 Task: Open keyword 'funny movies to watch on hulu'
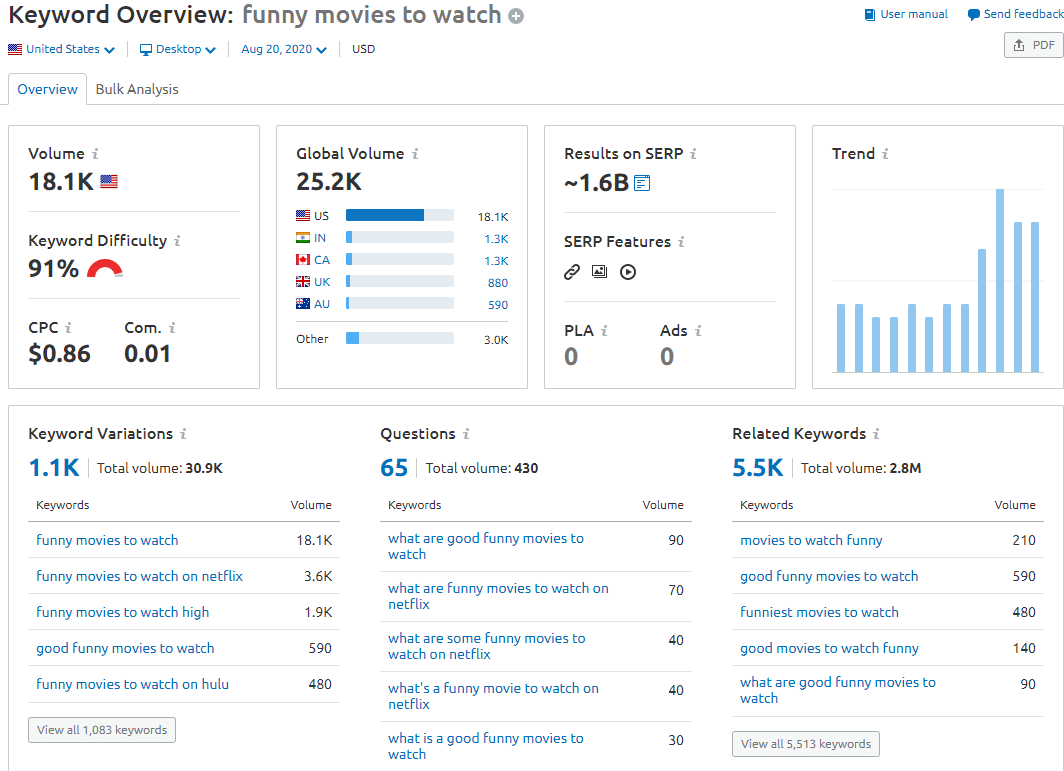pyautogui.click(x=132, y=684)
